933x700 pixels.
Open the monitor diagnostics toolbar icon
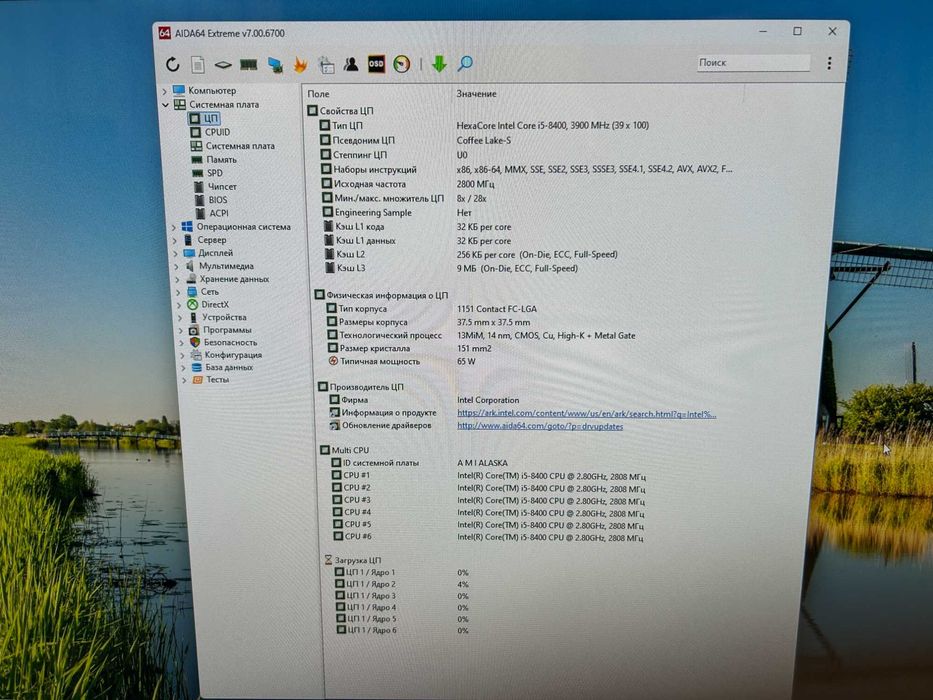tap(275, 64)
